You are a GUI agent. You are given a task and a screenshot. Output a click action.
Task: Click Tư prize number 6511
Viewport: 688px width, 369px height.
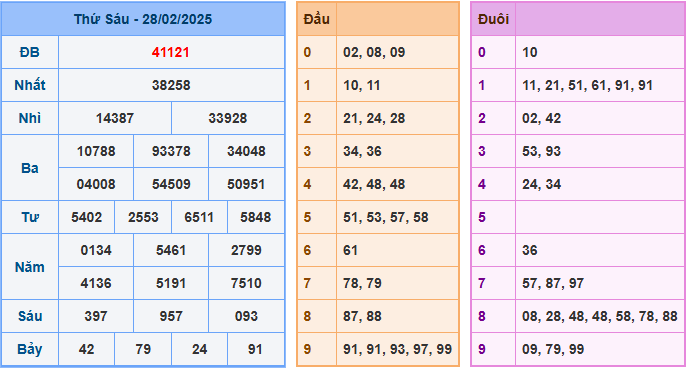click(x=199, y=217)
